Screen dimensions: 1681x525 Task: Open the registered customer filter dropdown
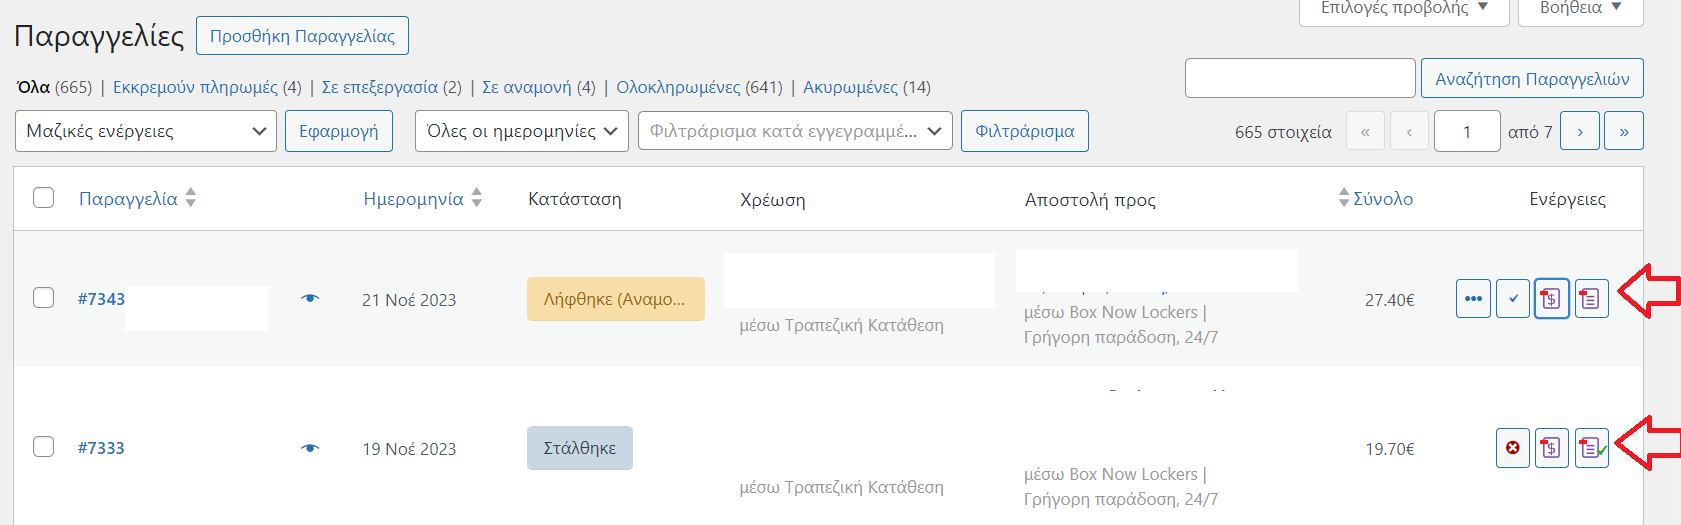click(x=795, y=131)
